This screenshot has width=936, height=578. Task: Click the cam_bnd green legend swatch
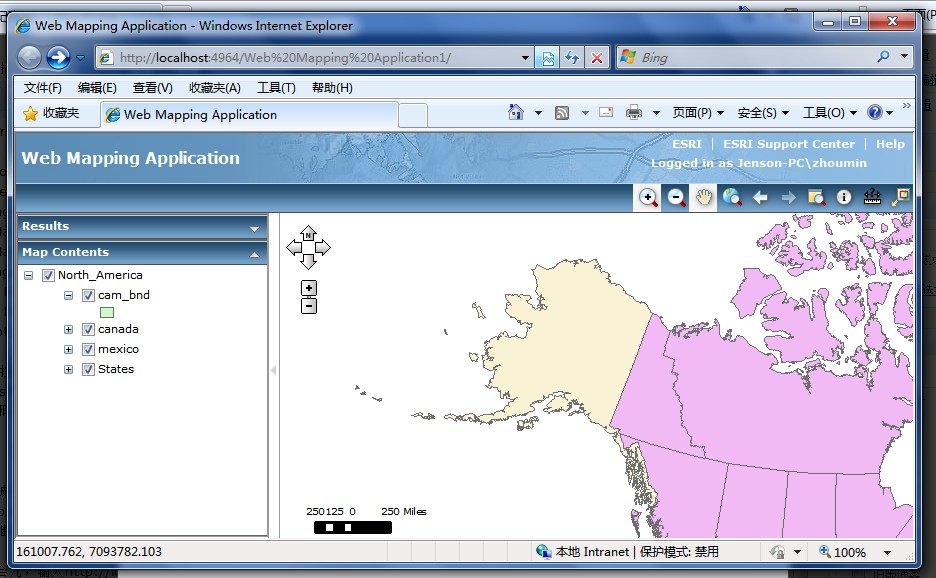point(107,312)
